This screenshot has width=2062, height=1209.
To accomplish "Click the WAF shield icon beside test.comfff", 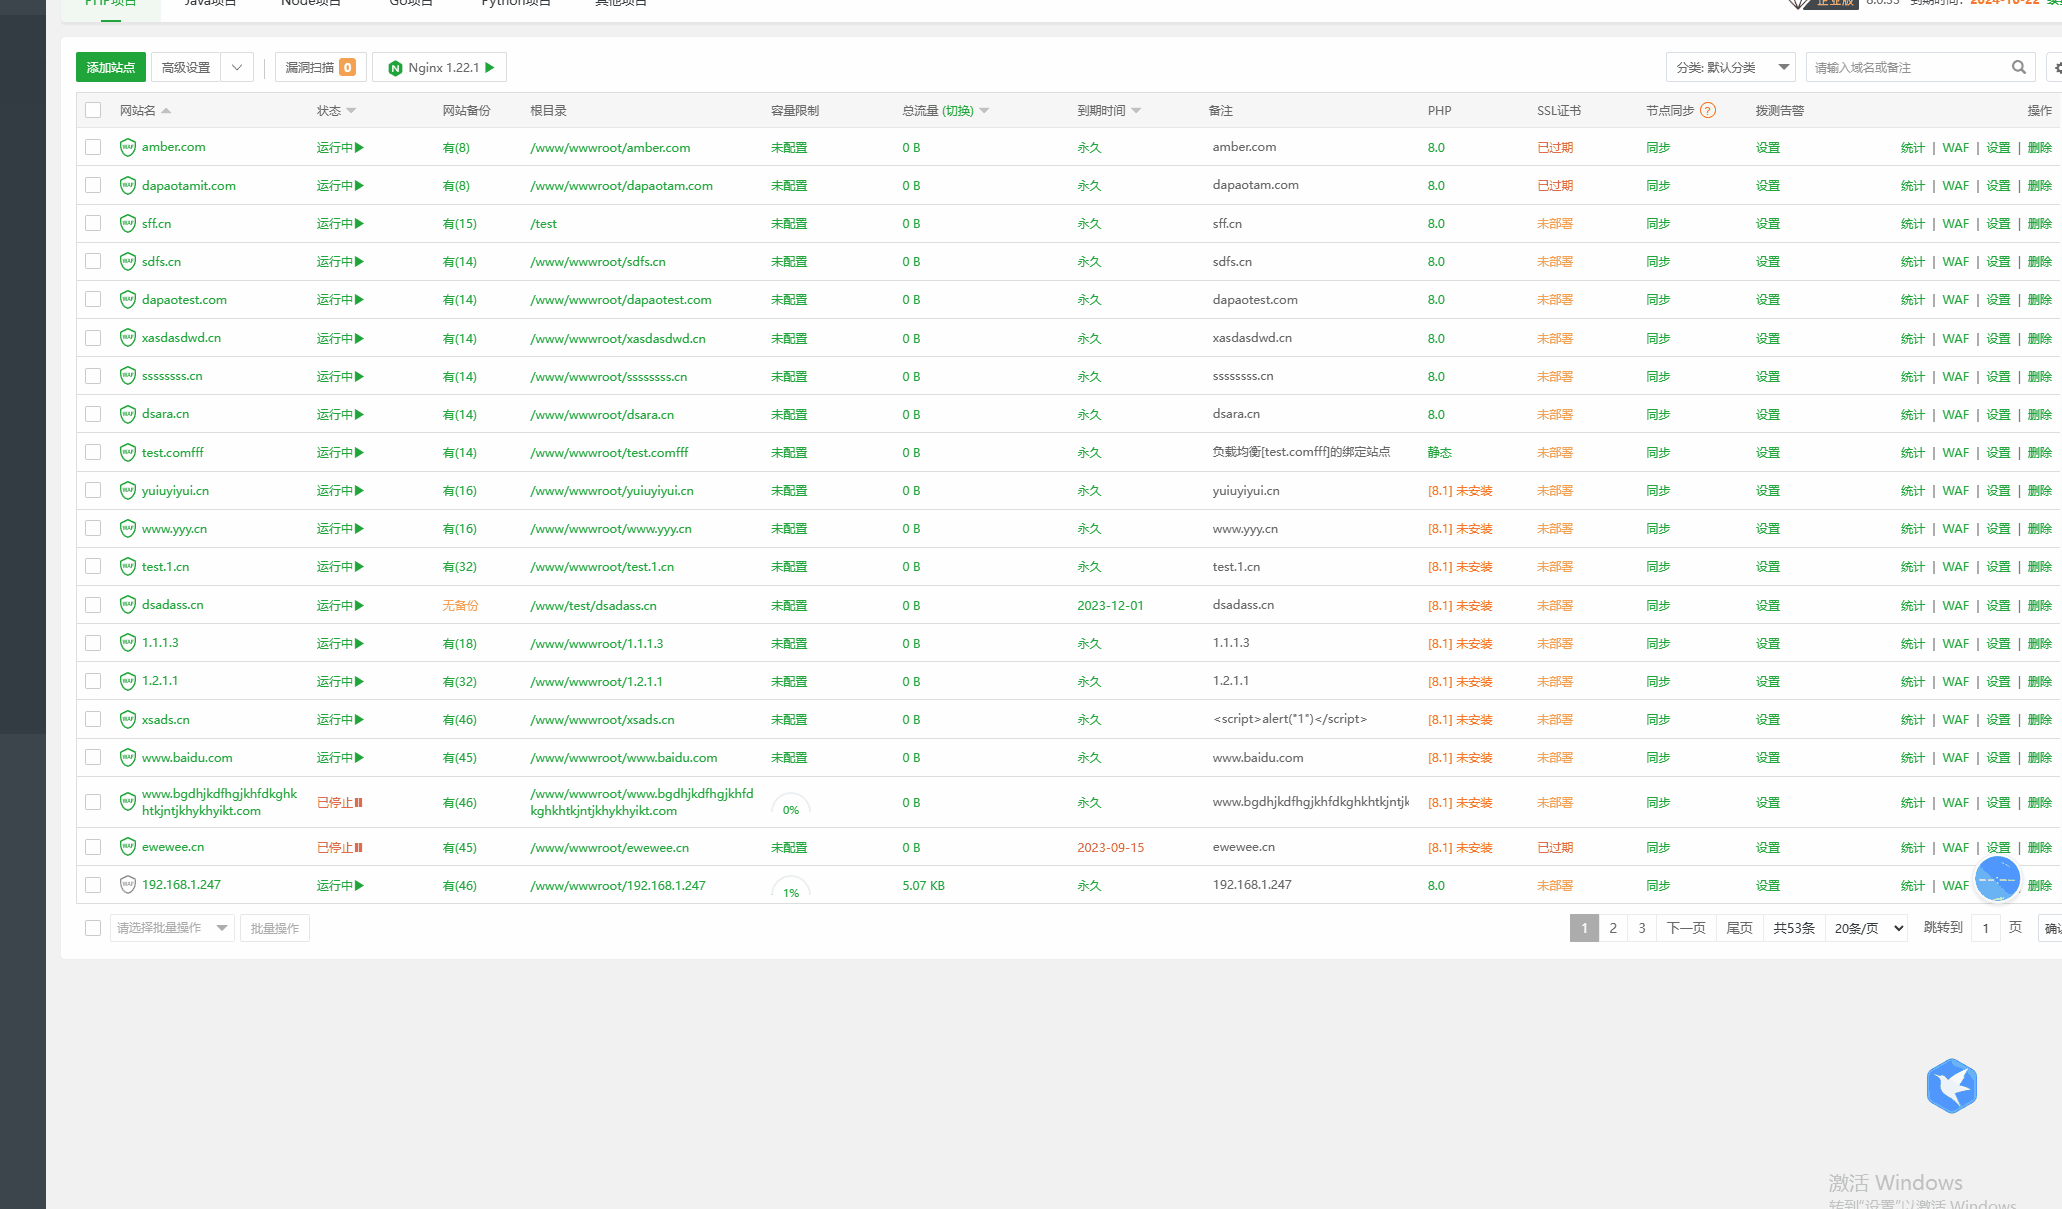I will (127, 452).
